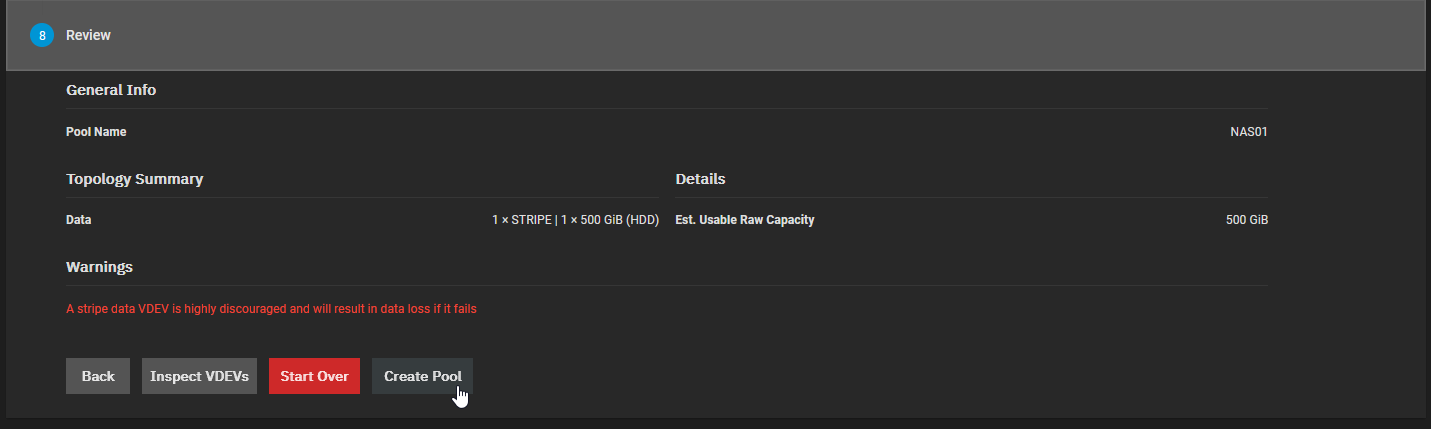Select the Pool Name label
1431x429 pixels.
96,132
